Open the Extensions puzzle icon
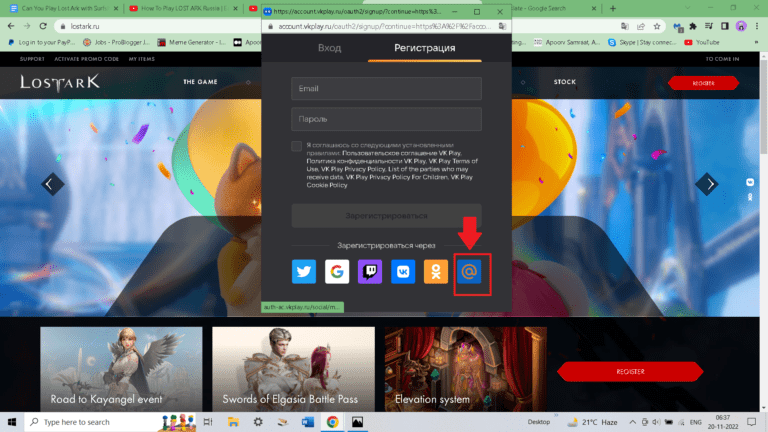768x432 pixels. point(693,26)
